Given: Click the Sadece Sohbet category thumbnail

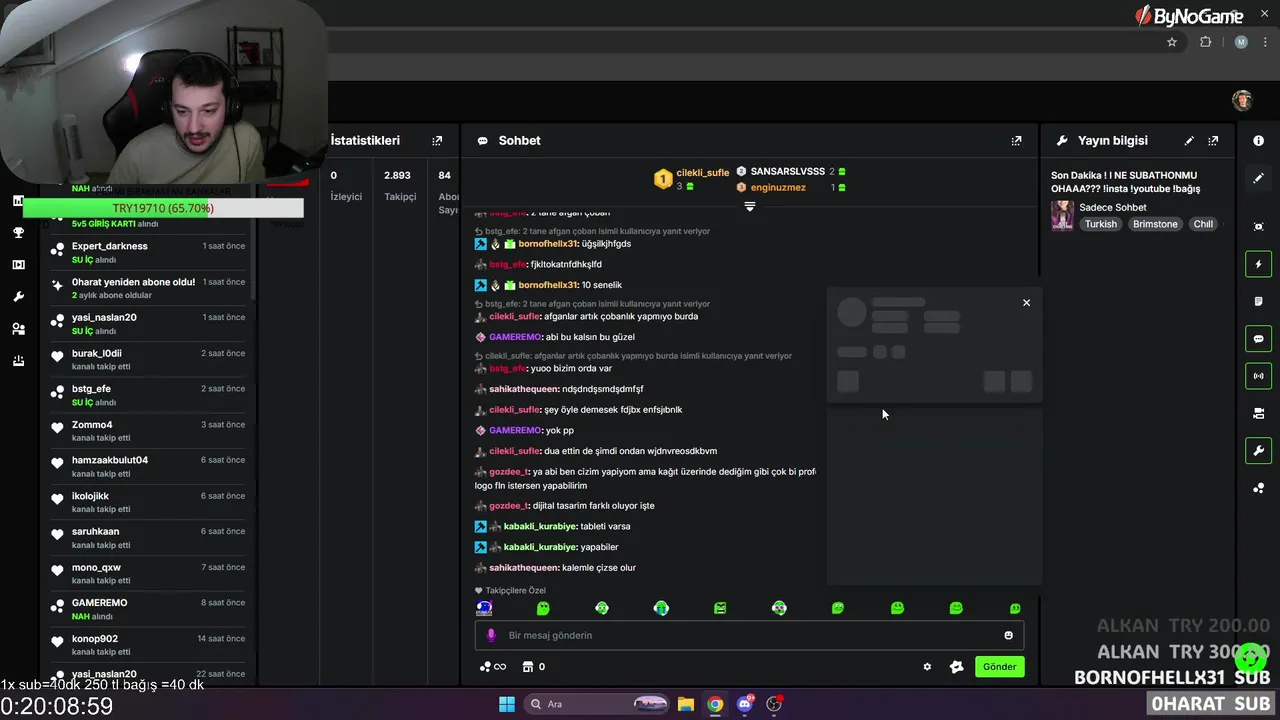Looking at the screenshot, I should [x=1062, y=215].
